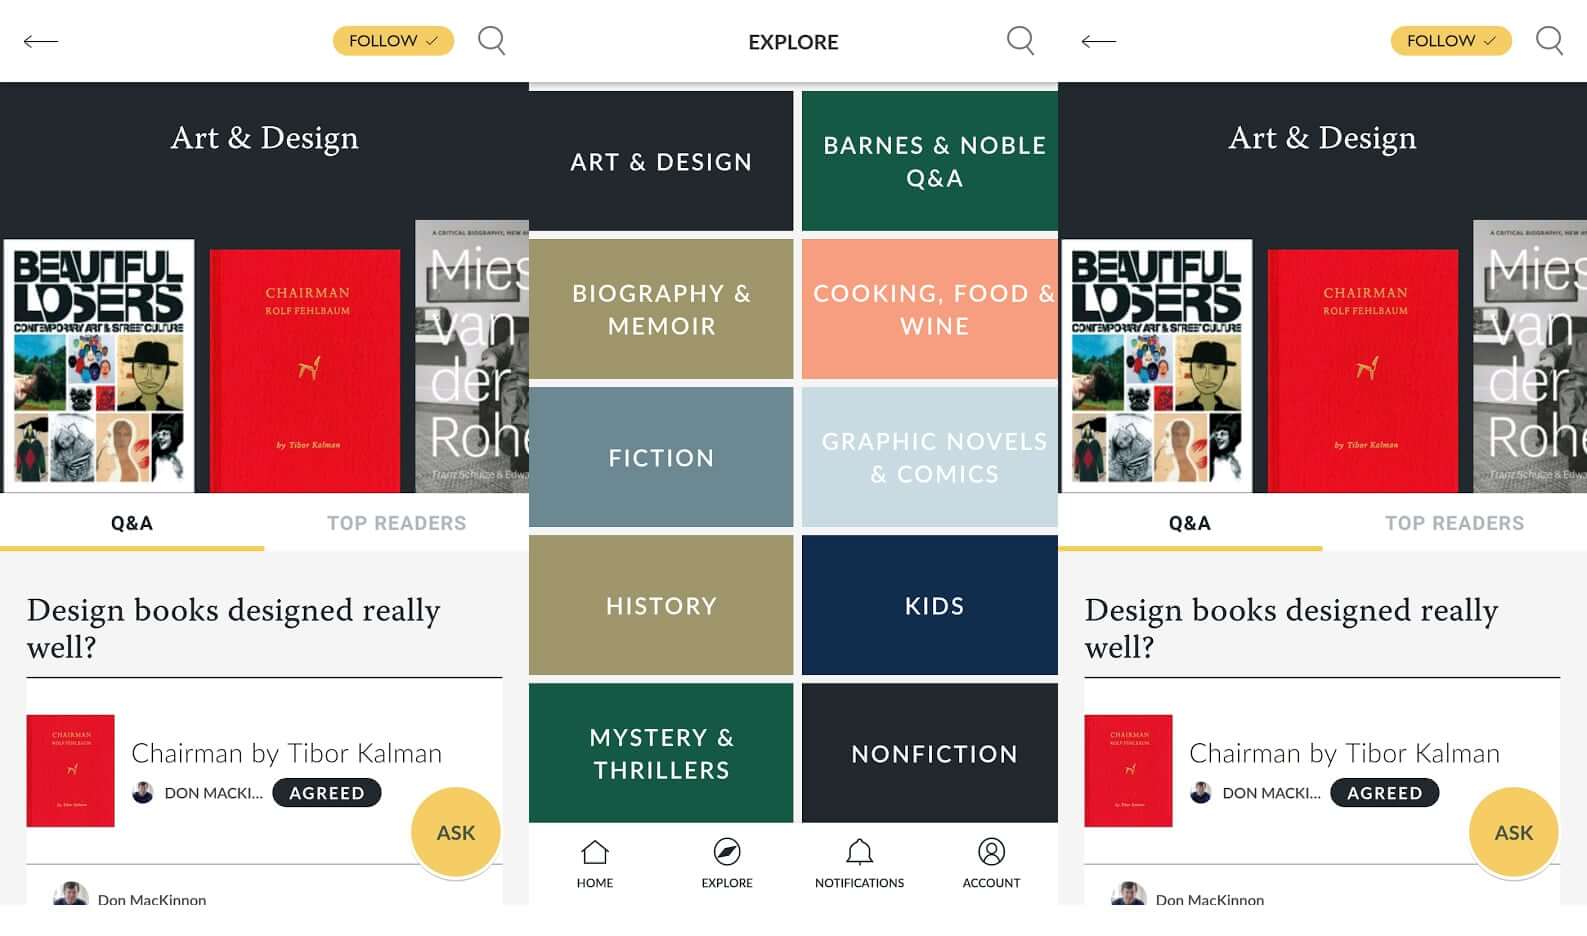Viewport: 1587px width, 936px height.
Task: Toggle the FOLLOW button in the right Art & Design screen
Action: (x=1451, y=41)
